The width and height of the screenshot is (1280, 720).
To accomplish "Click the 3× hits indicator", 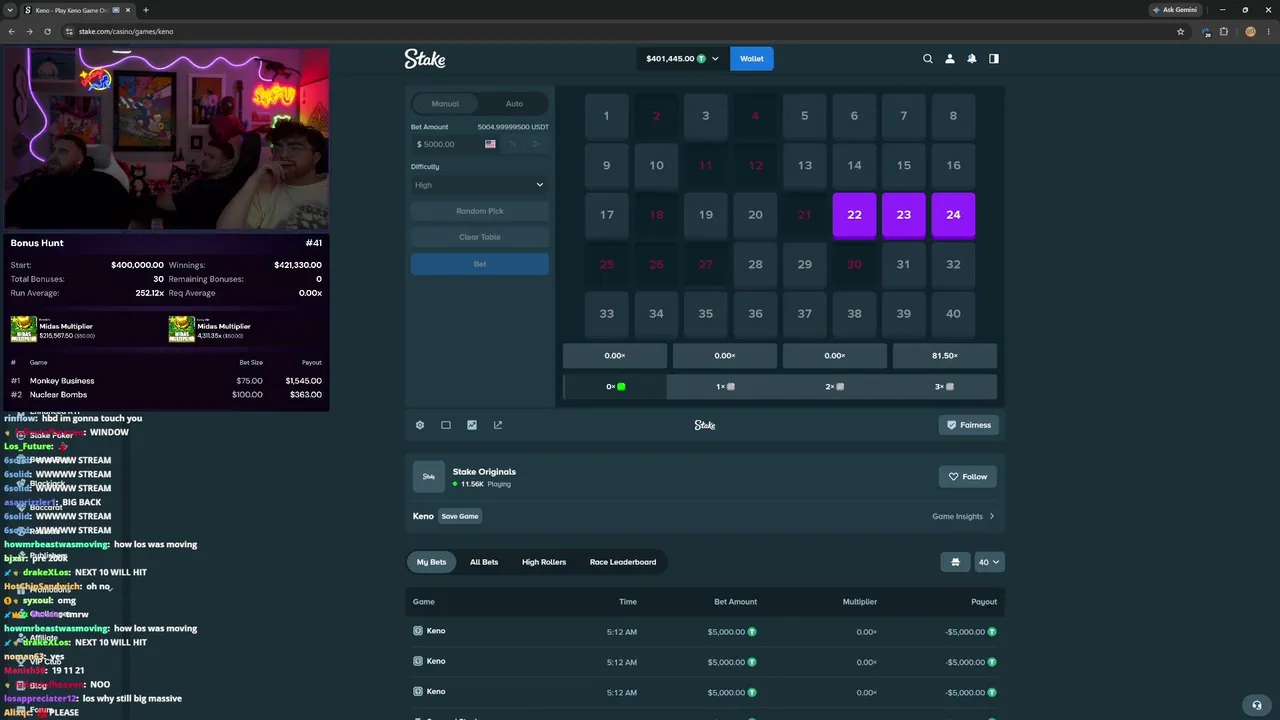I will click(944, 387).
